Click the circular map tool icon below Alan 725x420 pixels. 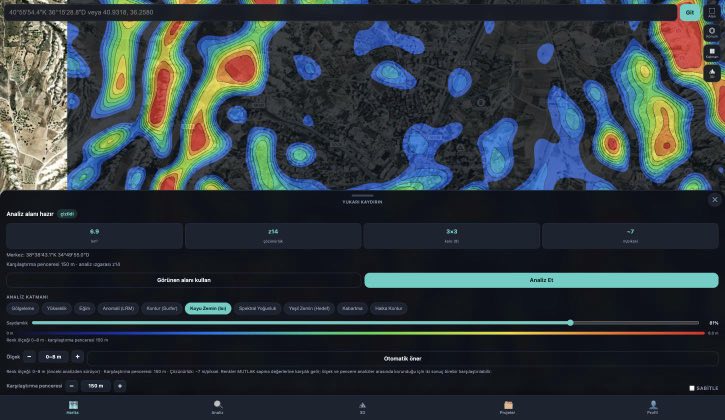(712, 32)
